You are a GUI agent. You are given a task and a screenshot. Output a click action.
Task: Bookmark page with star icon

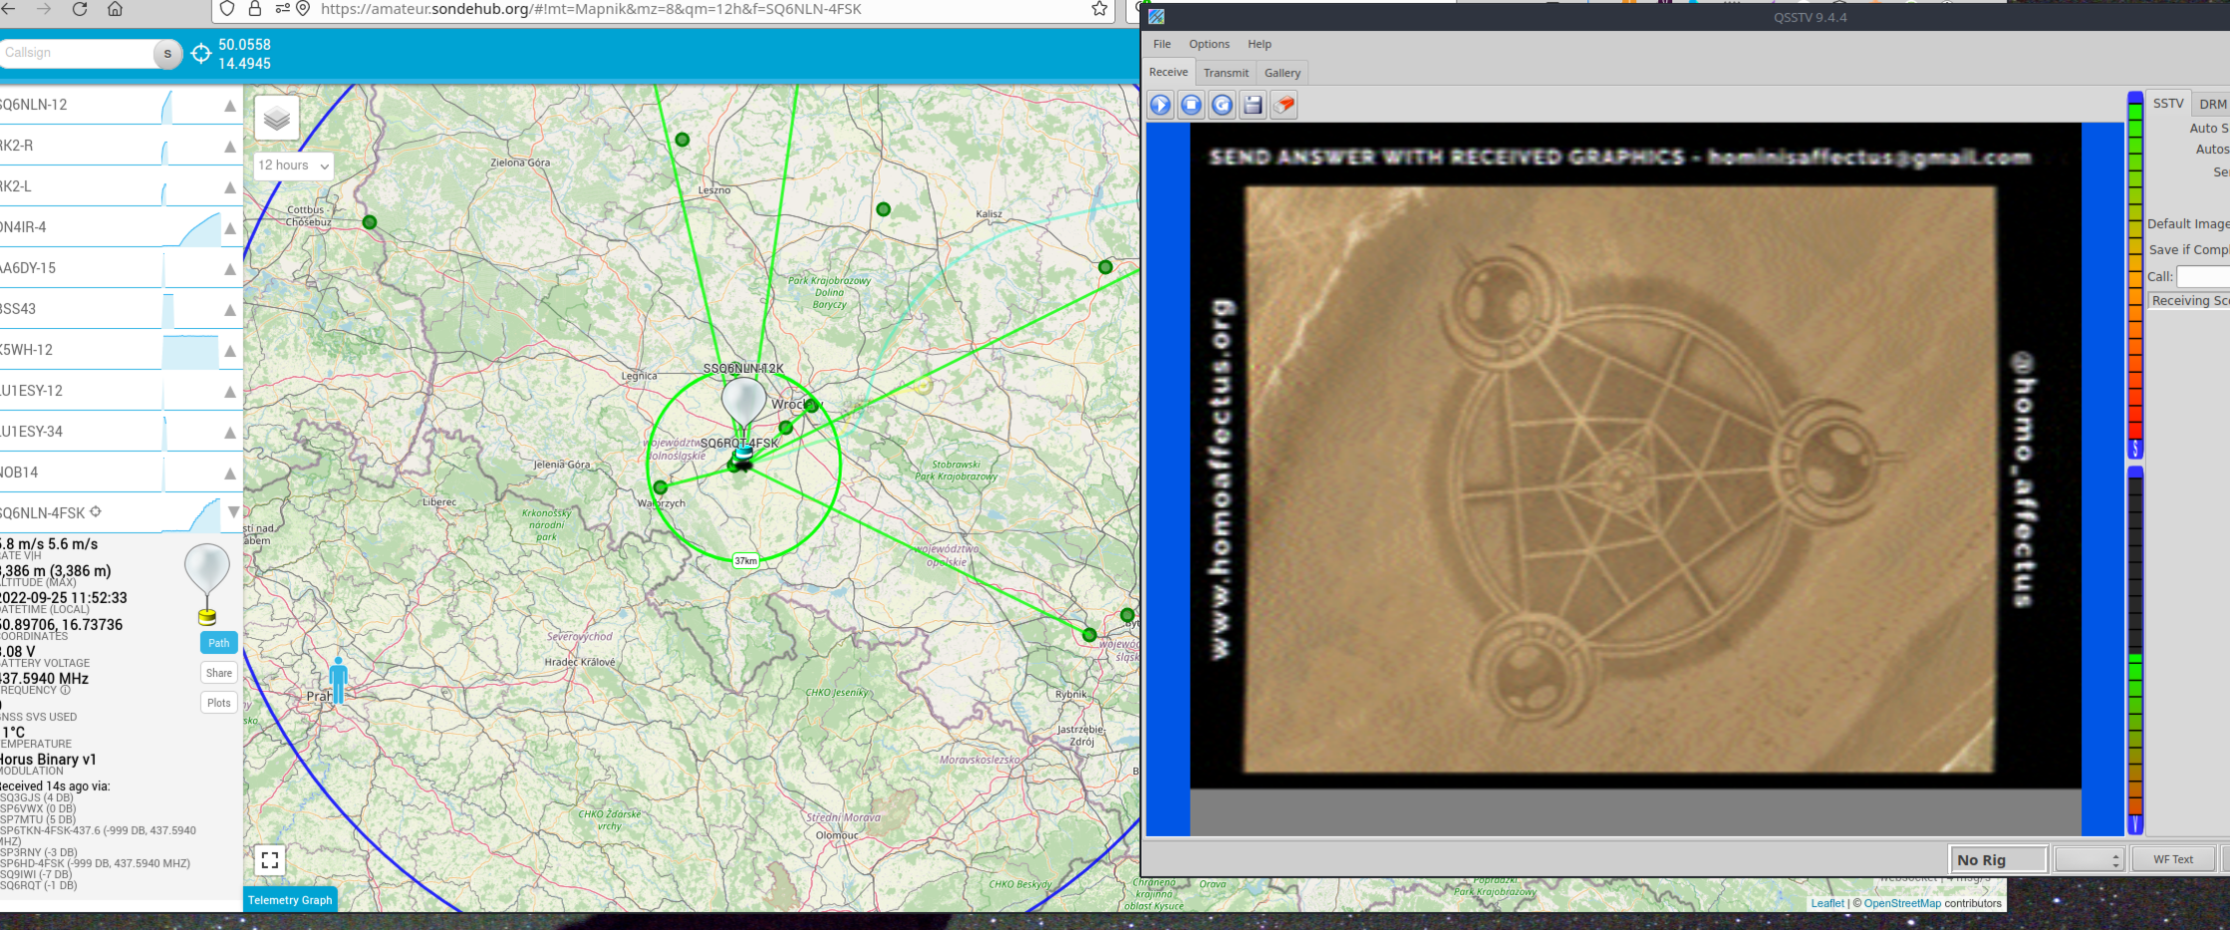[x=1099, y=9]
